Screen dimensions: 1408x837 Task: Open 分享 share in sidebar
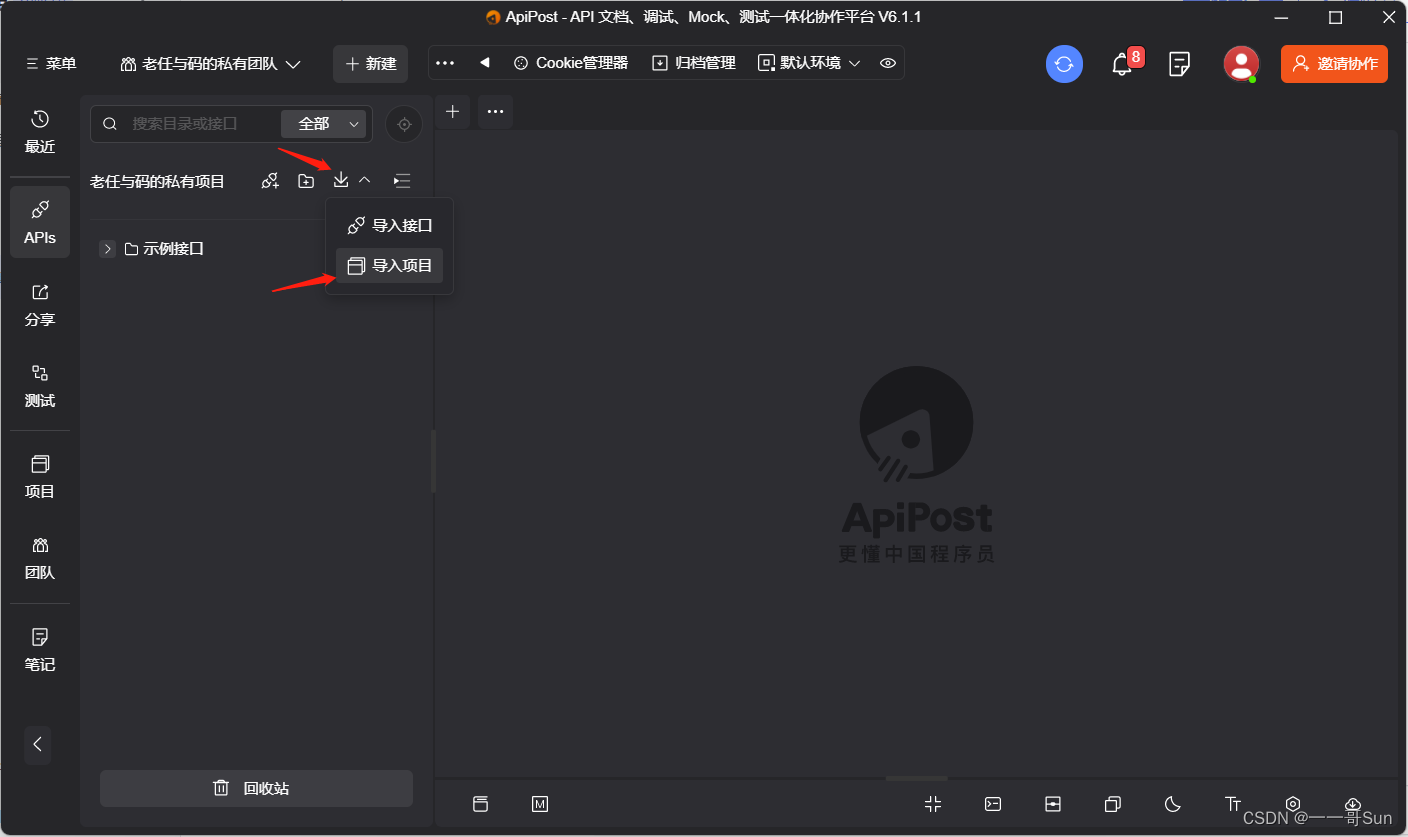point(40,305)
